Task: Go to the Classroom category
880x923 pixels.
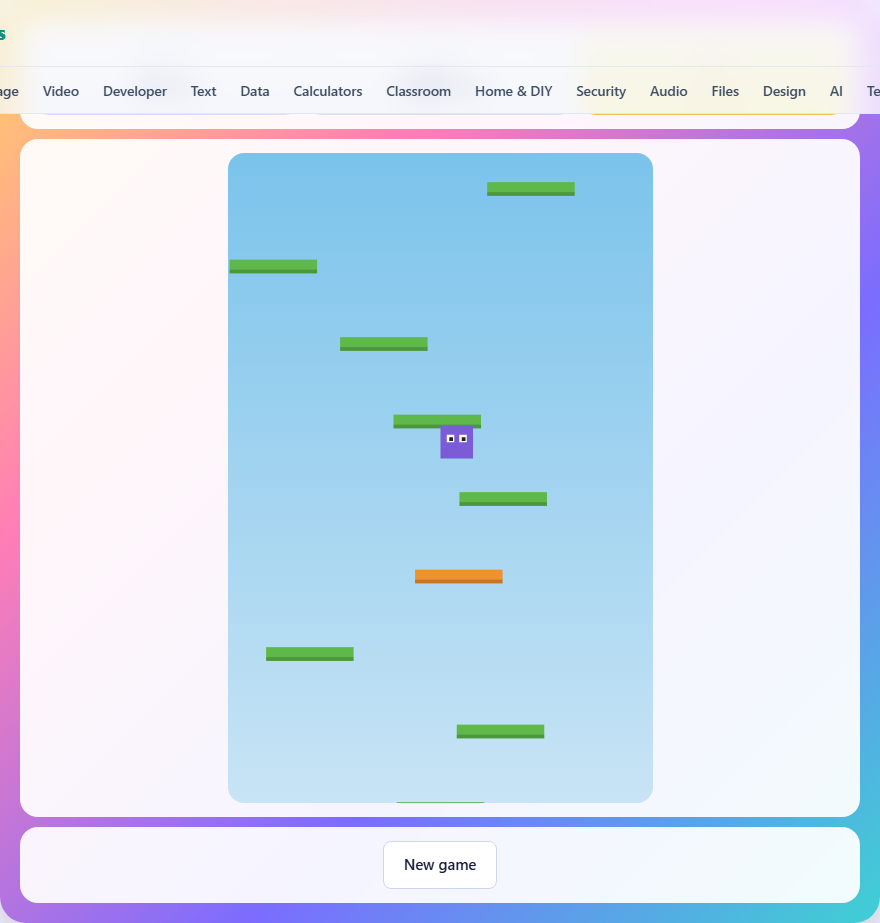Action: [419, 91]
